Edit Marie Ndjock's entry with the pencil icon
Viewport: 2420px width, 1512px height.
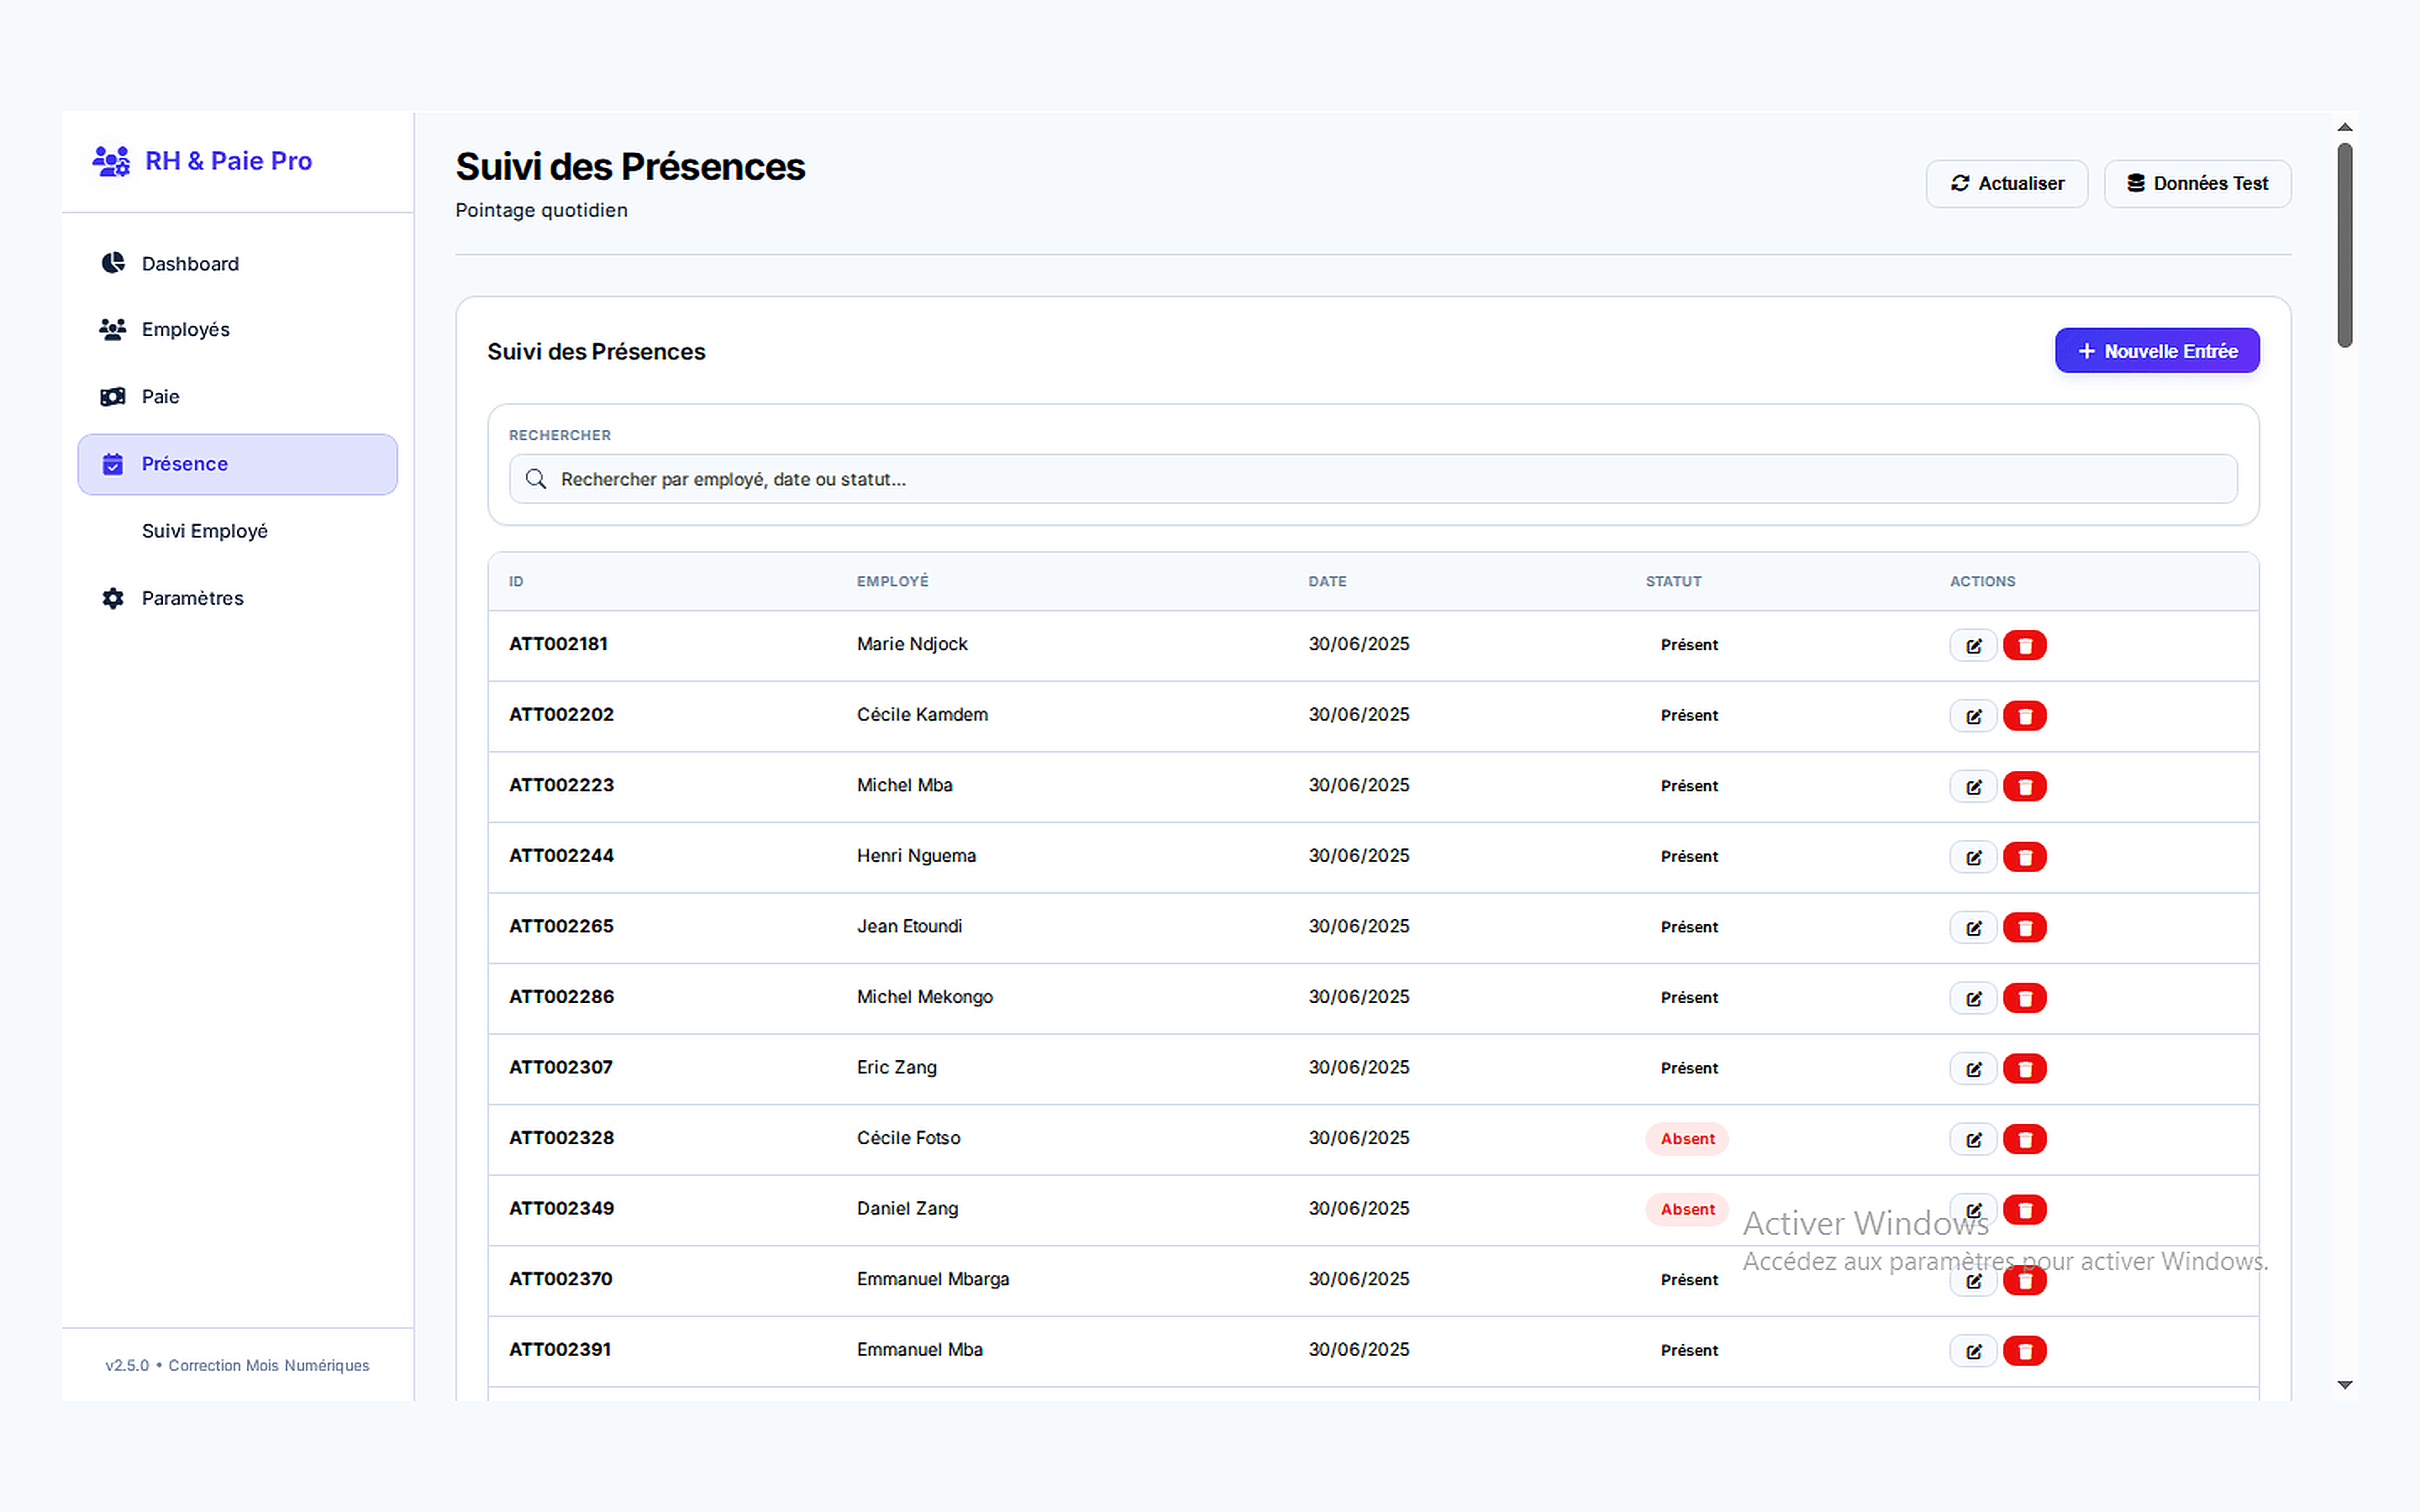pyautogui.click(x=1972, y=645)
